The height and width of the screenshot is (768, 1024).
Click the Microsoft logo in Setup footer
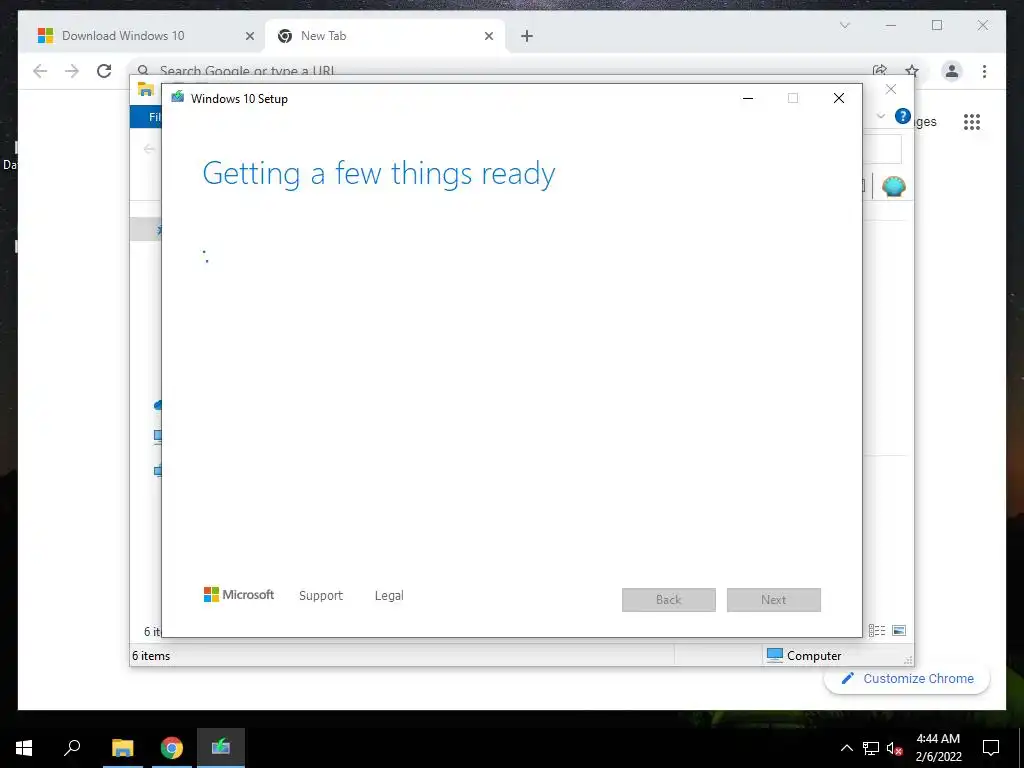click(x=239, y=595)
